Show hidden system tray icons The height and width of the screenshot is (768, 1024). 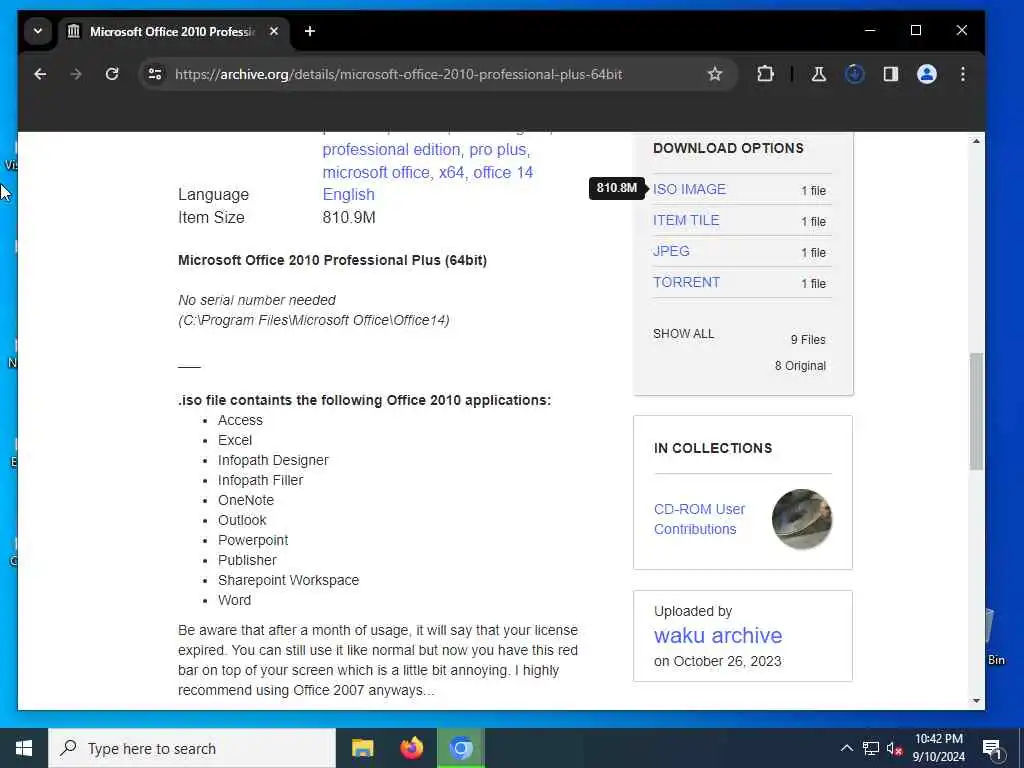coord(846,748)
